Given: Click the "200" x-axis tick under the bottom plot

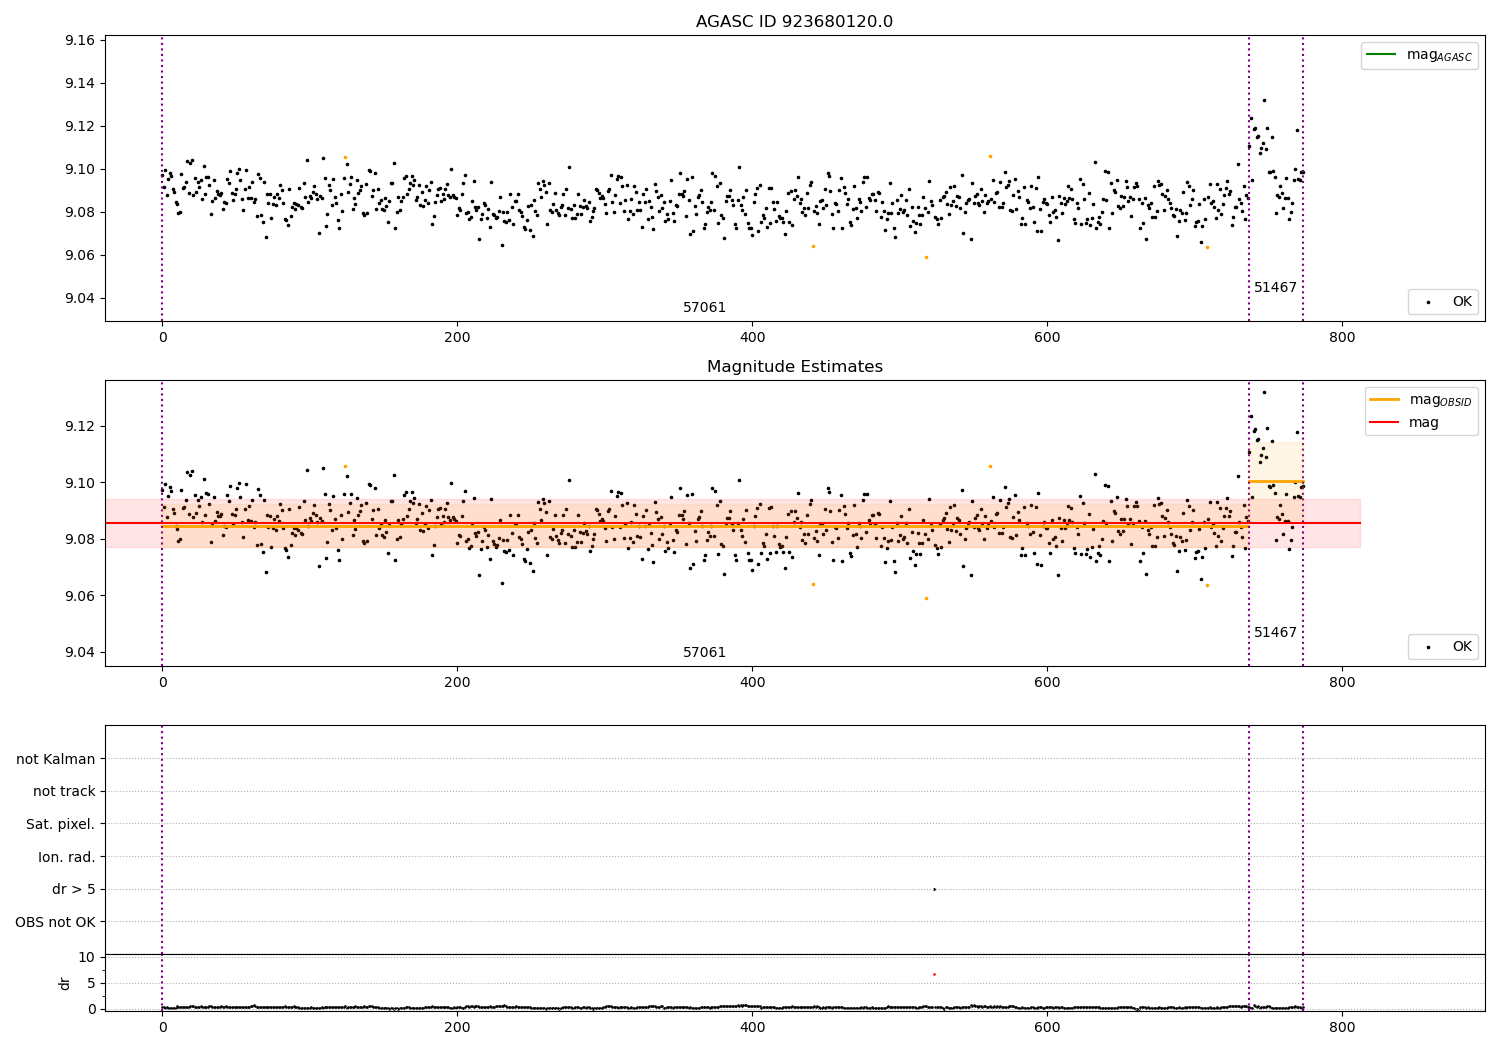Looking at the screenshot, I should click(457, 1027).
